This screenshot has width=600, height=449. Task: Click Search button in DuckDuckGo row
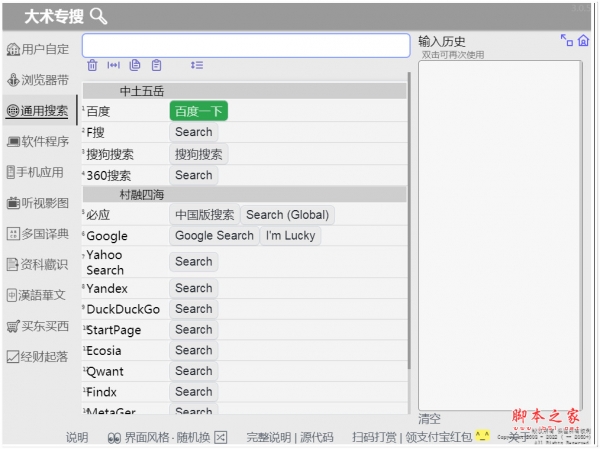coord(194,309)
